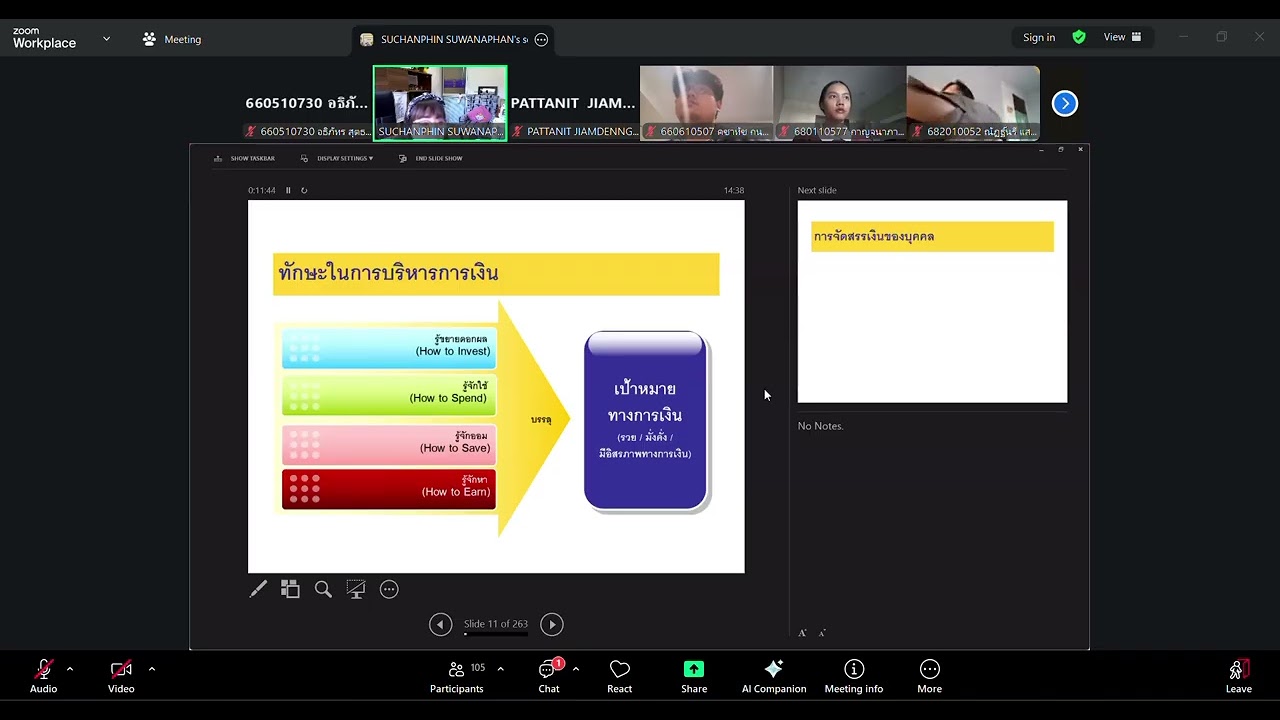
Task: Open Display Settings dropdown in presenter view
Action: [x=337, y=158]
